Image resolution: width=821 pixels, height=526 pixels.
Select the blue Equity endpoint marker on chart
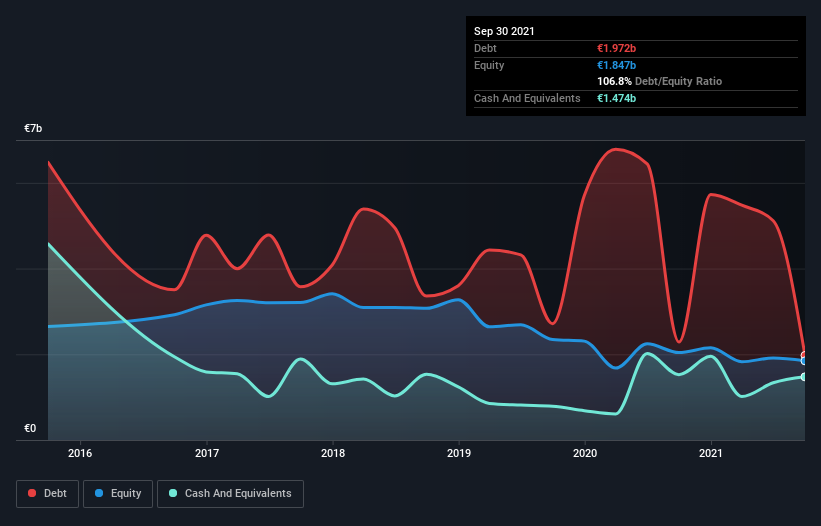point(804,361)
